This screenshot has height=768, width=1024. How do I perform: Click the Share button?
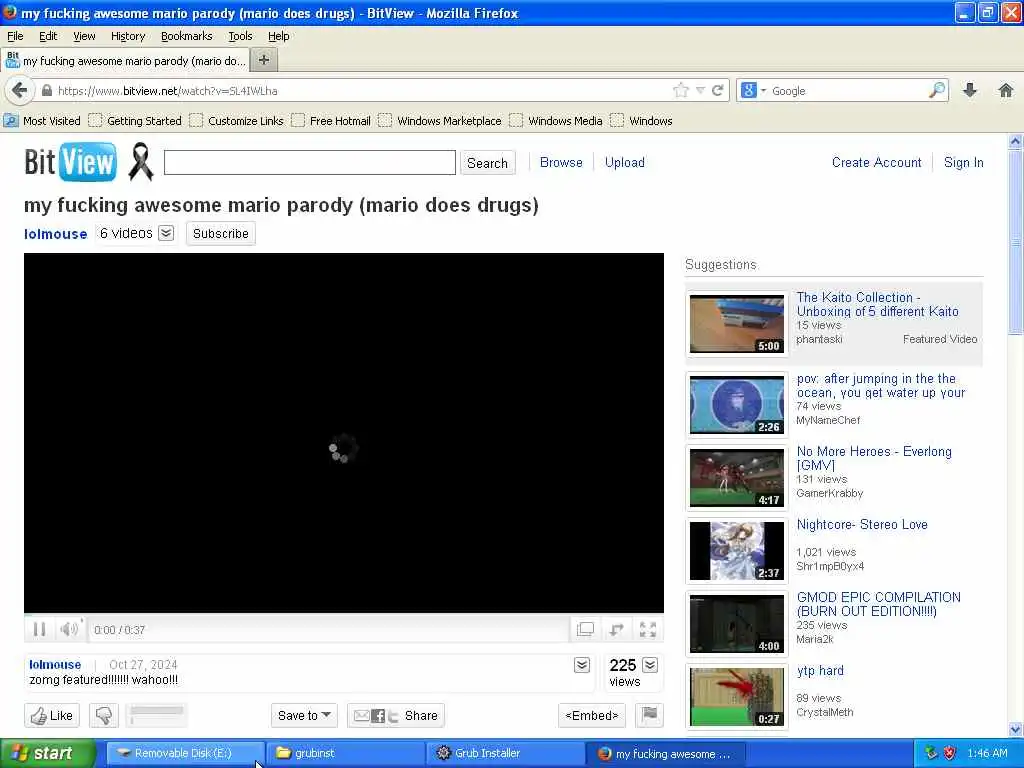pos(396,715)
